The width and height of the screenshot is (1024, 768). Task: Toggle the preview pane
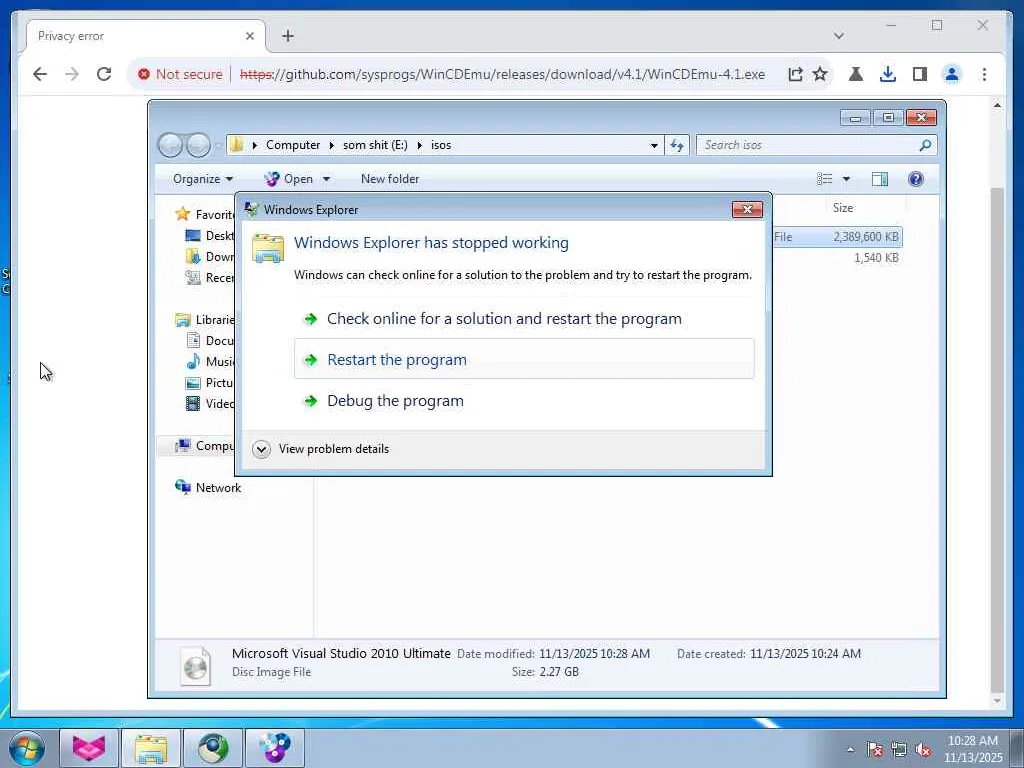(880, 179)
